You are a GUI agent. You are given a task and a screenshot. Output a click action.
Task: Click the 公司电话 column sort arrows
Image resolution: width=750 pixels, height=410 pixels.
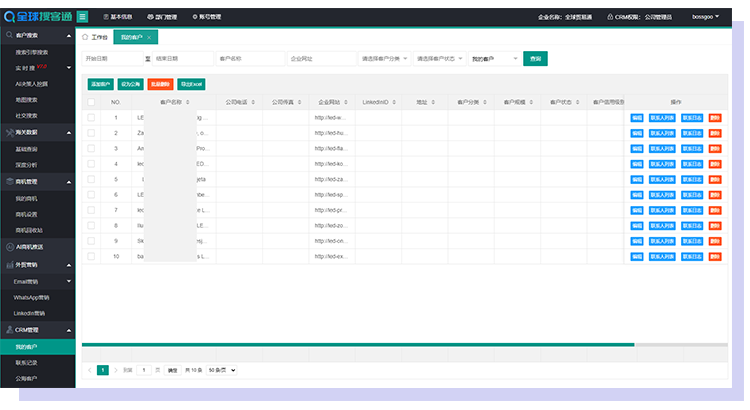coord(254,102)
